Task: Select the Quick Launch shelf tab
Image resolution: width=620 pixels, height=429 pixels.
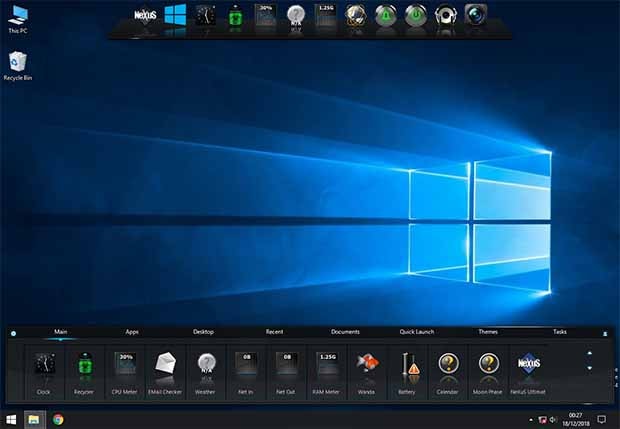Action: [x=417, y=332]
